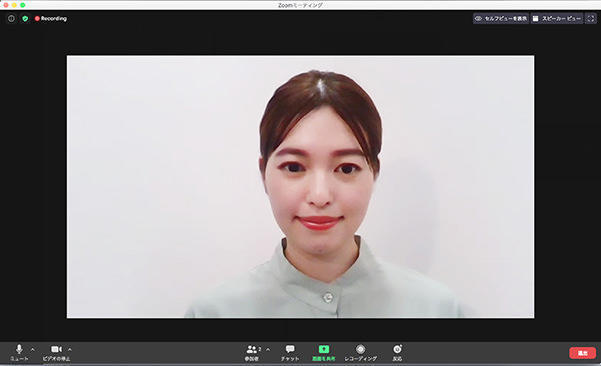
Task: Open meeting info circle icon
Action: (x=11, y=18)
